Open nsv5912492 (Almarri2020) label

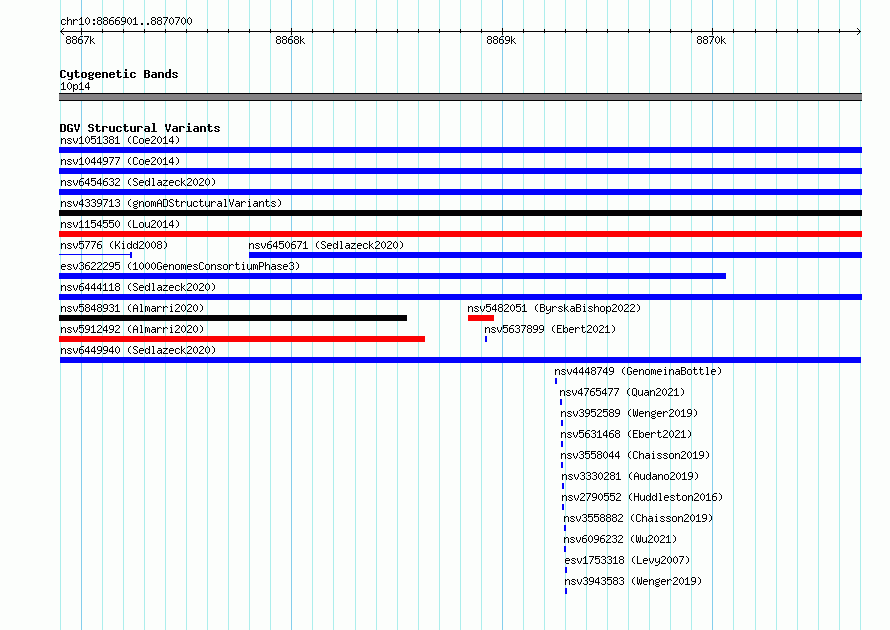point(132,329)
